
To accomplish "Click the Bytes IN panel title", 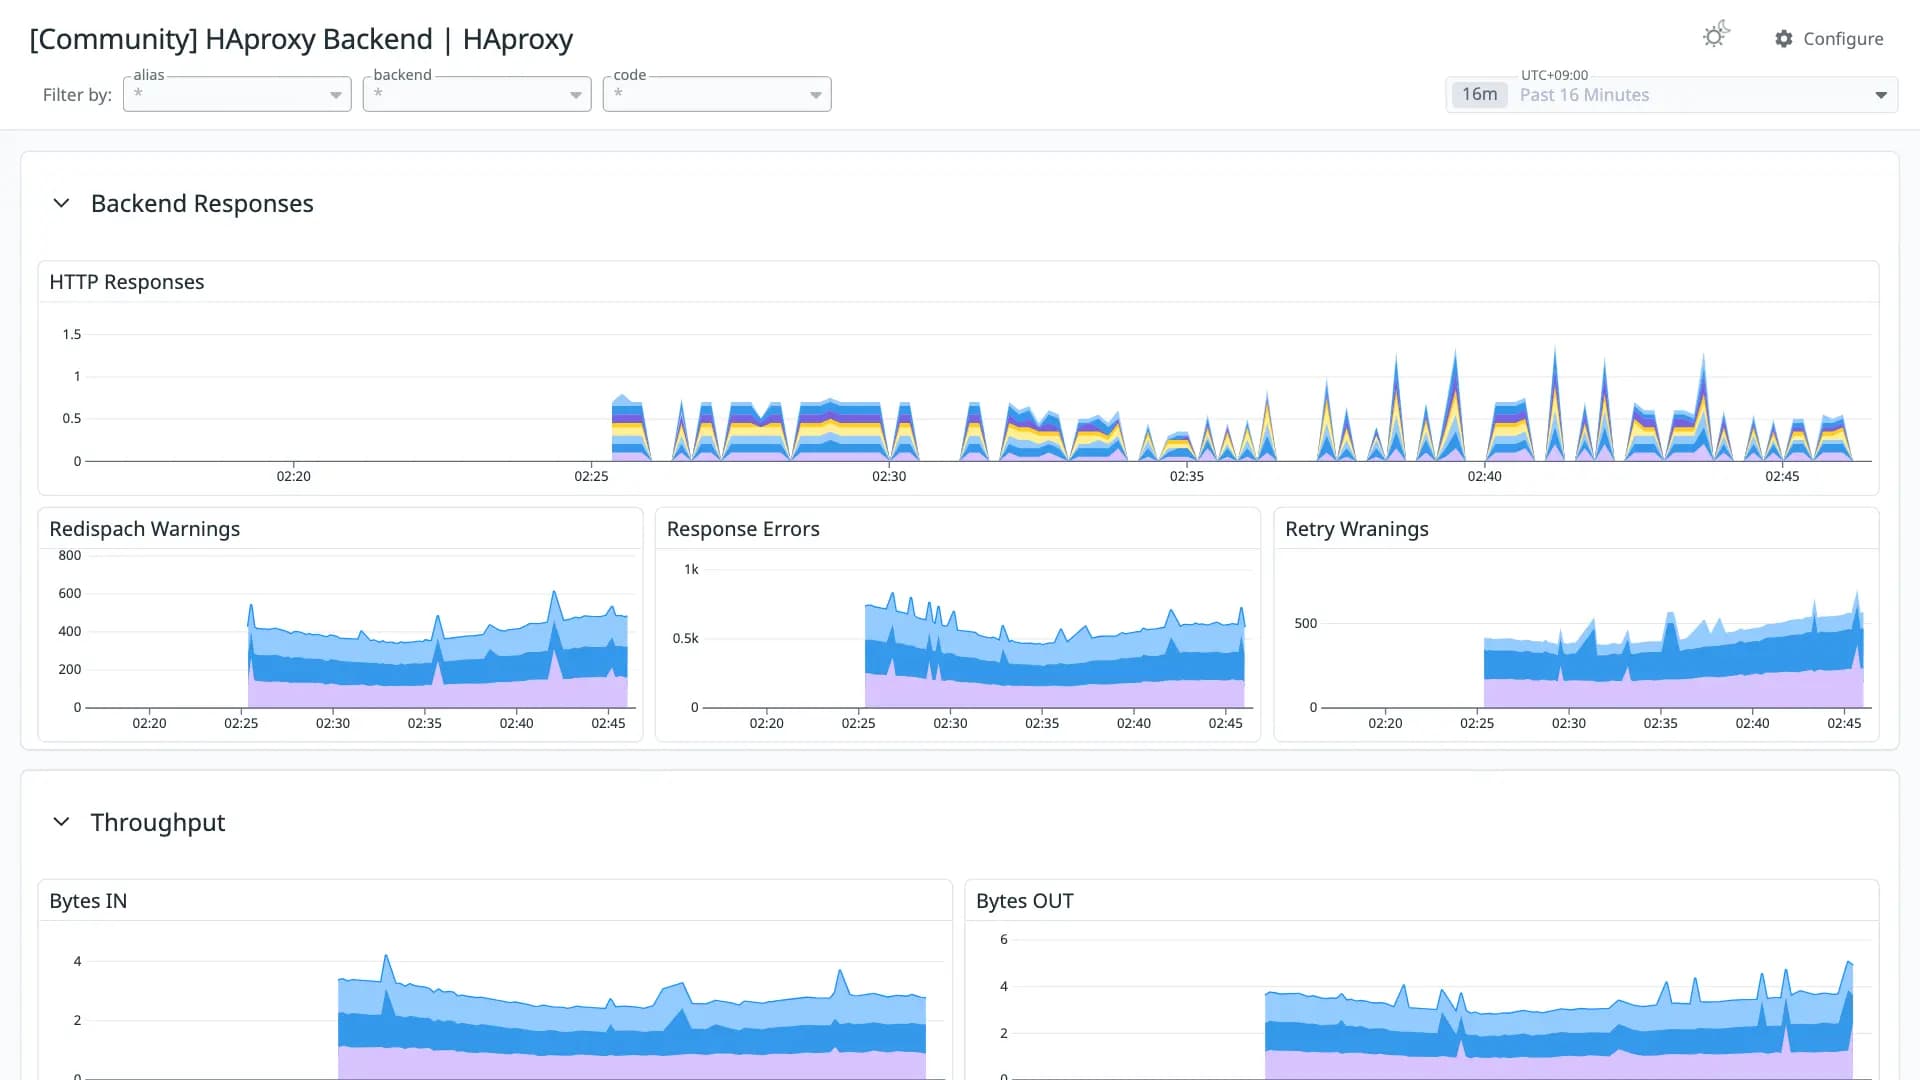I will (x=88, y=901).
